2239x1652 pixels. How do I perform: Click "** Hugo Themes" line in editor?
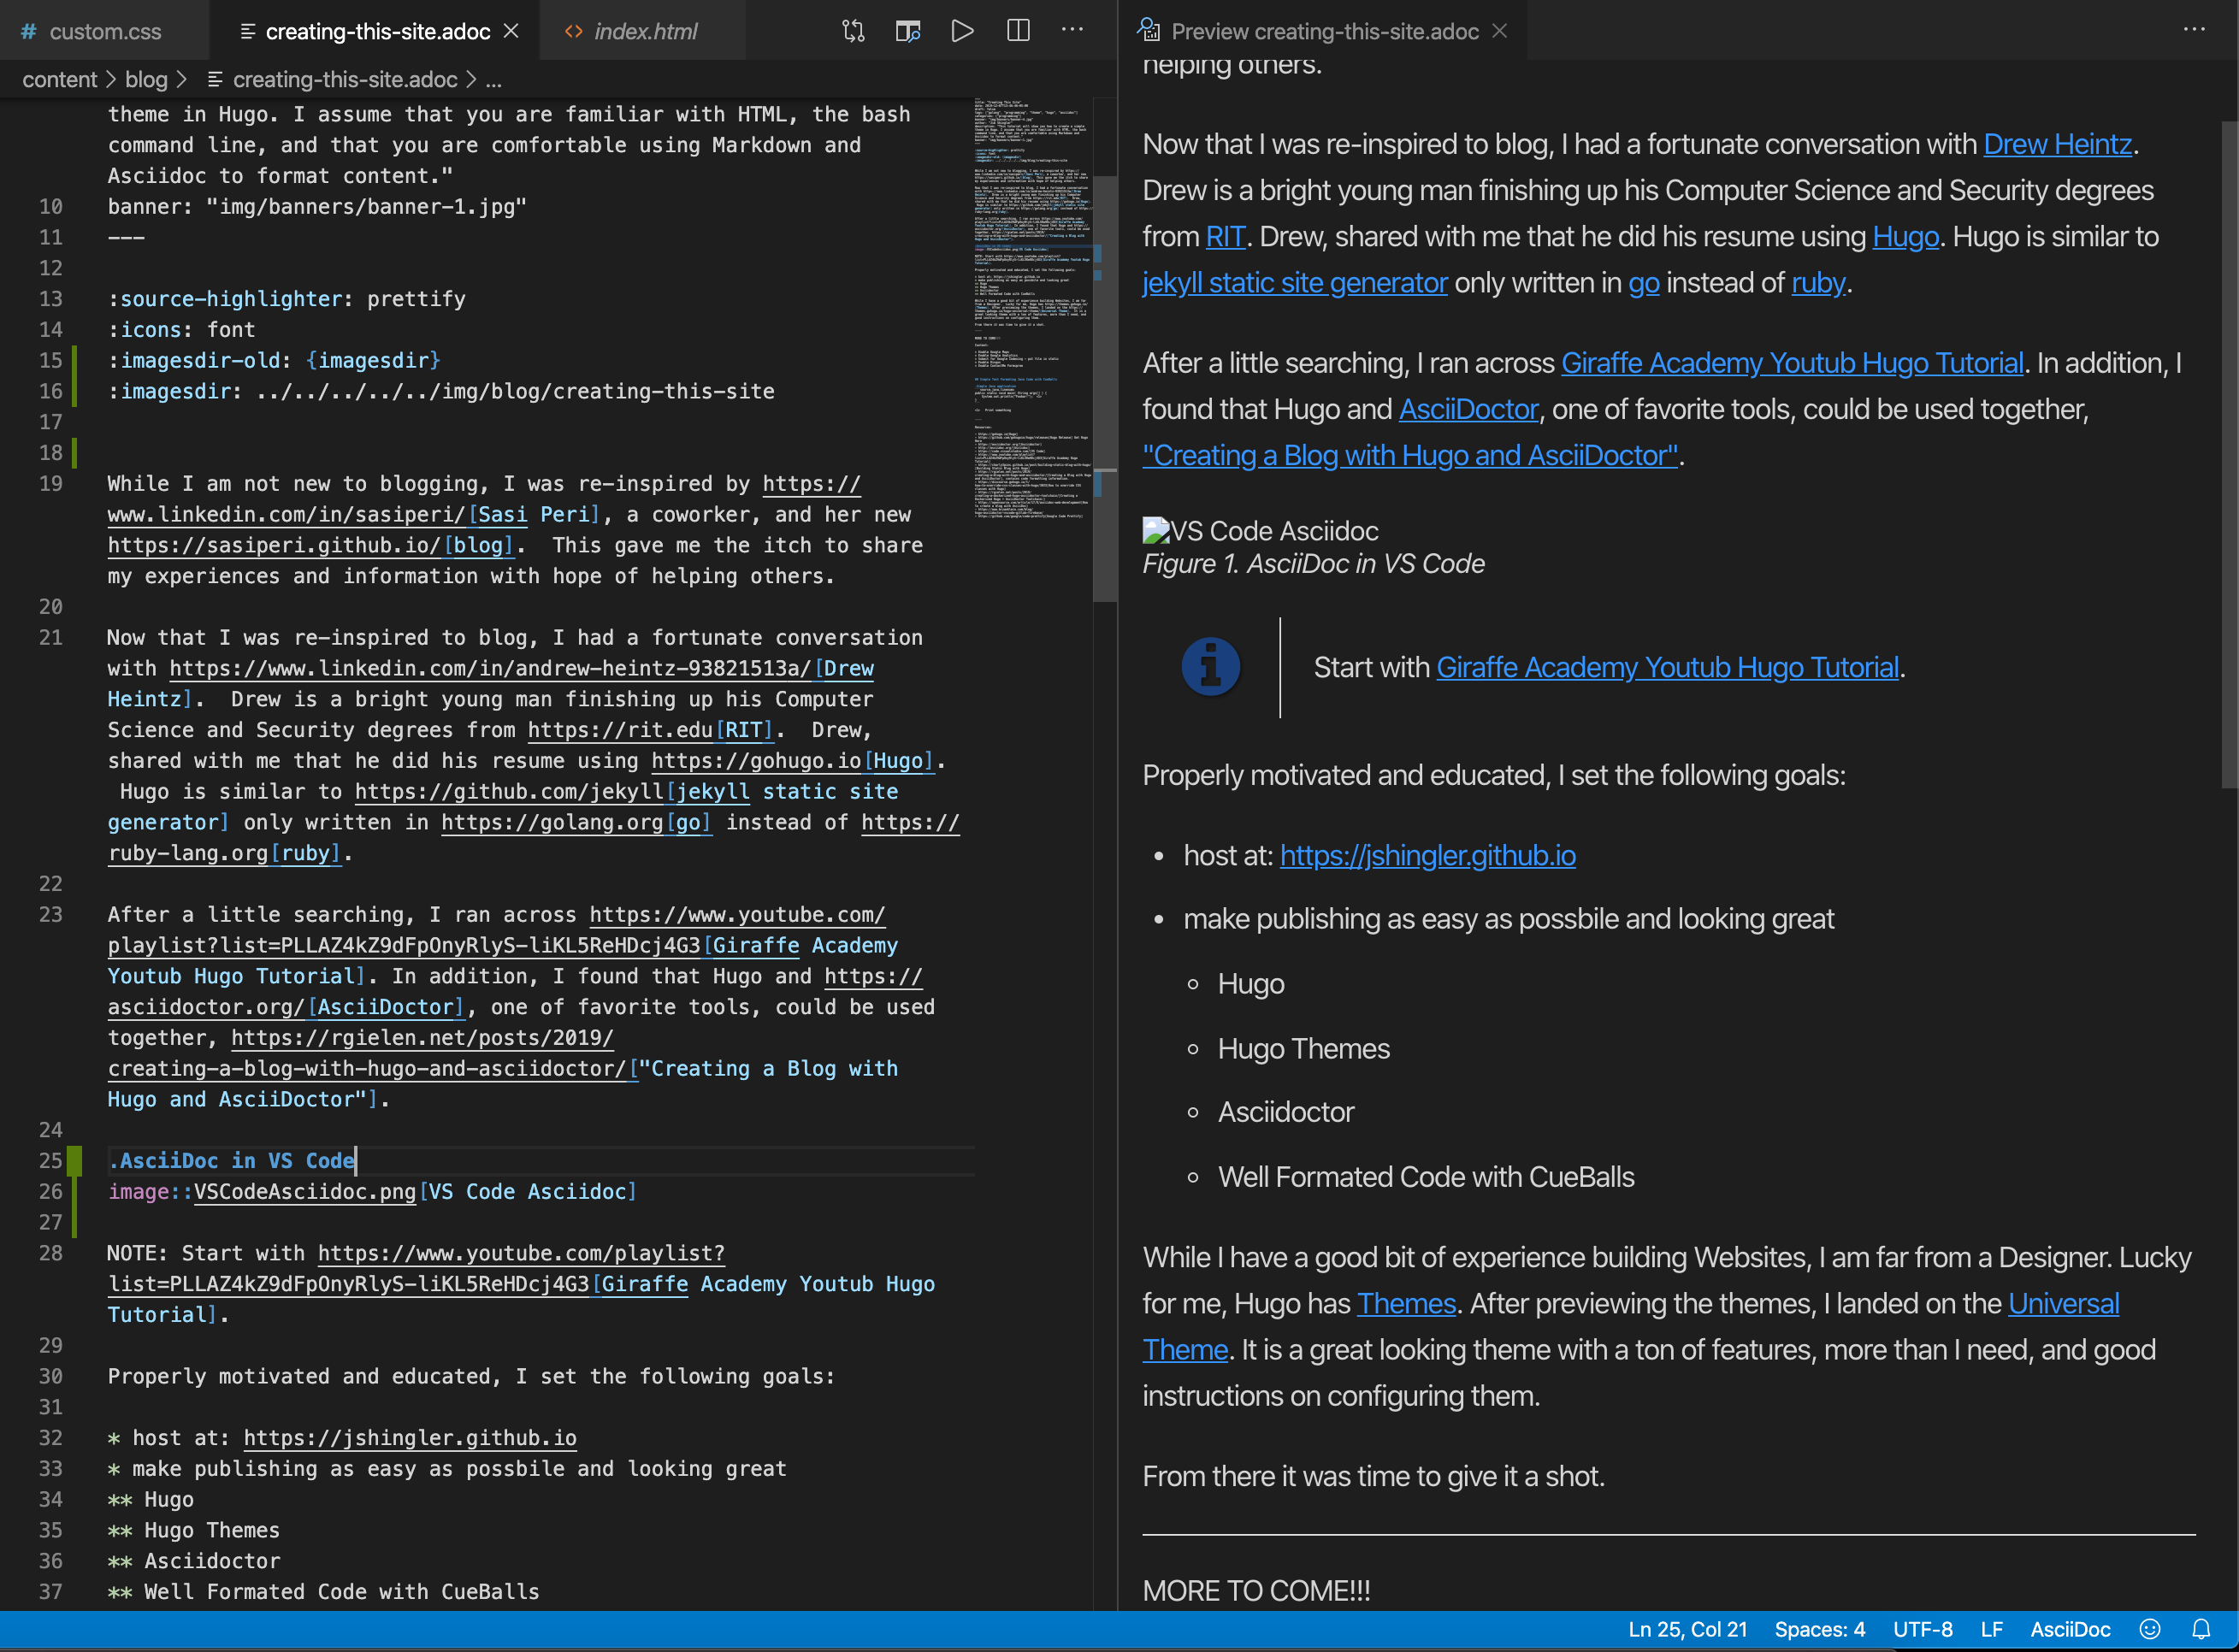pyautogui.click(x=194, y=1530)
